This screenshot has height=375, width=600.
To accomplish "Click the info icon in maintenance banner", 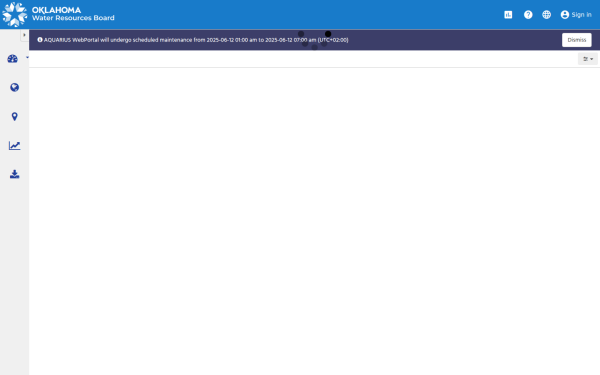I will coord(40,40).
